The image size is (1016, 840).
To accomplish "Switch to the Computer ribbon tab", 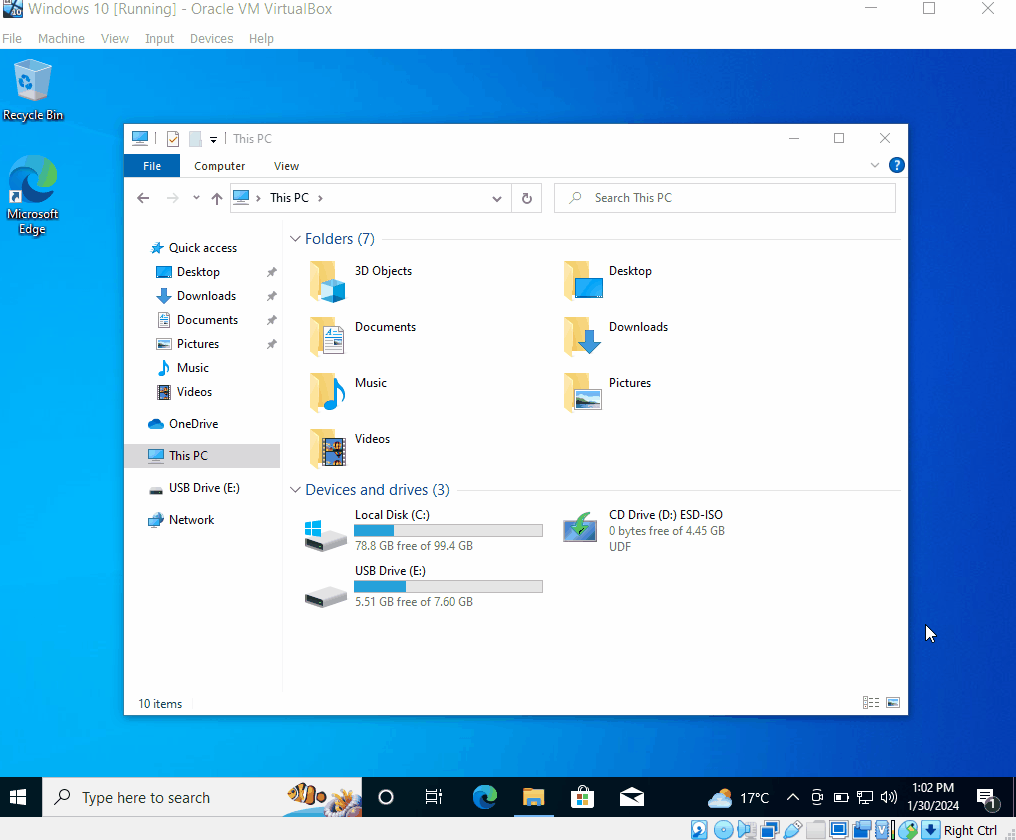I will point(220,166).
